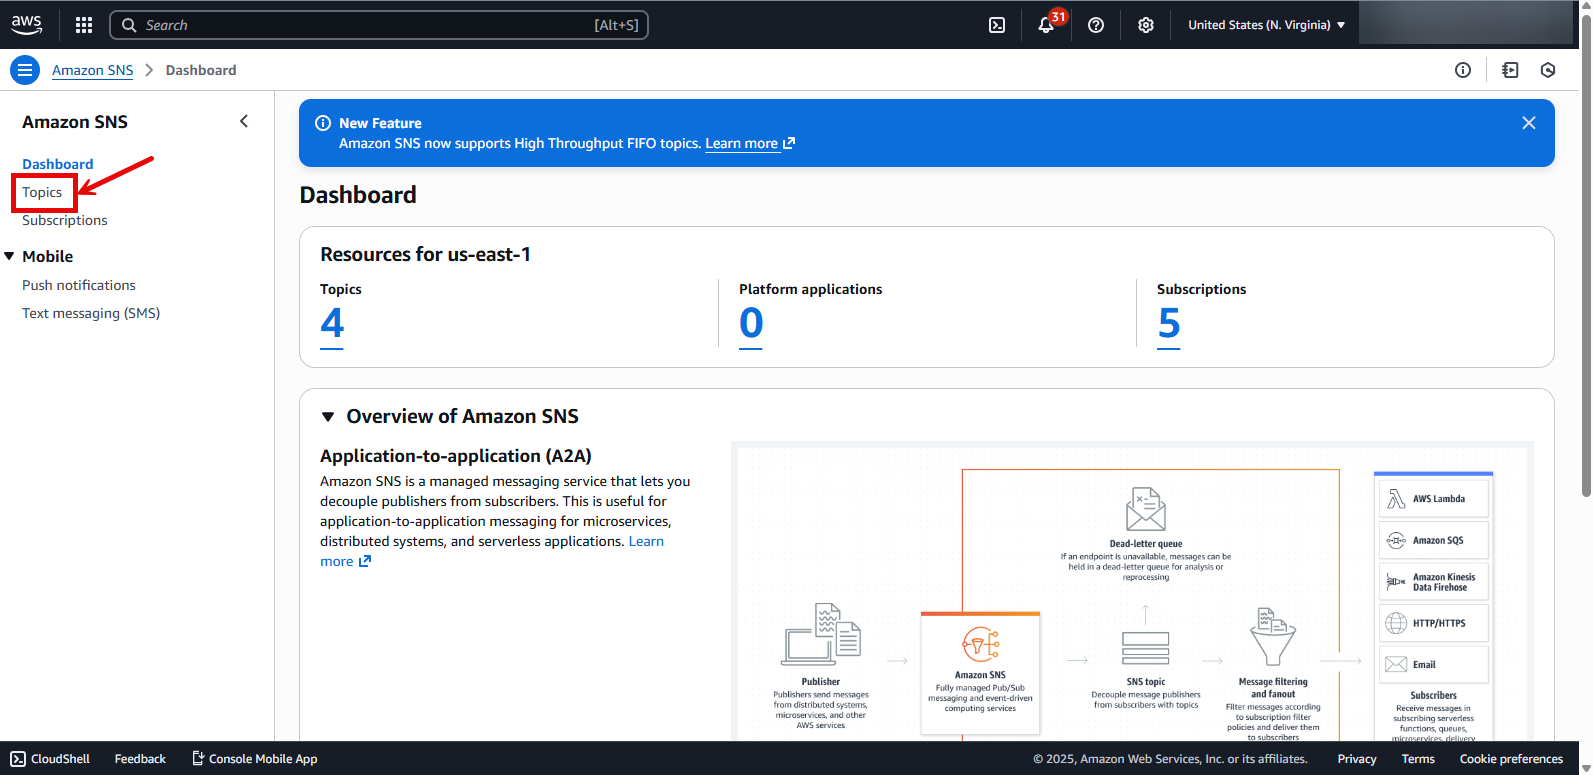Toggle the hamburger navigation menu button
This screenshot has height=775, width=1593.
[x=25, y=70]
